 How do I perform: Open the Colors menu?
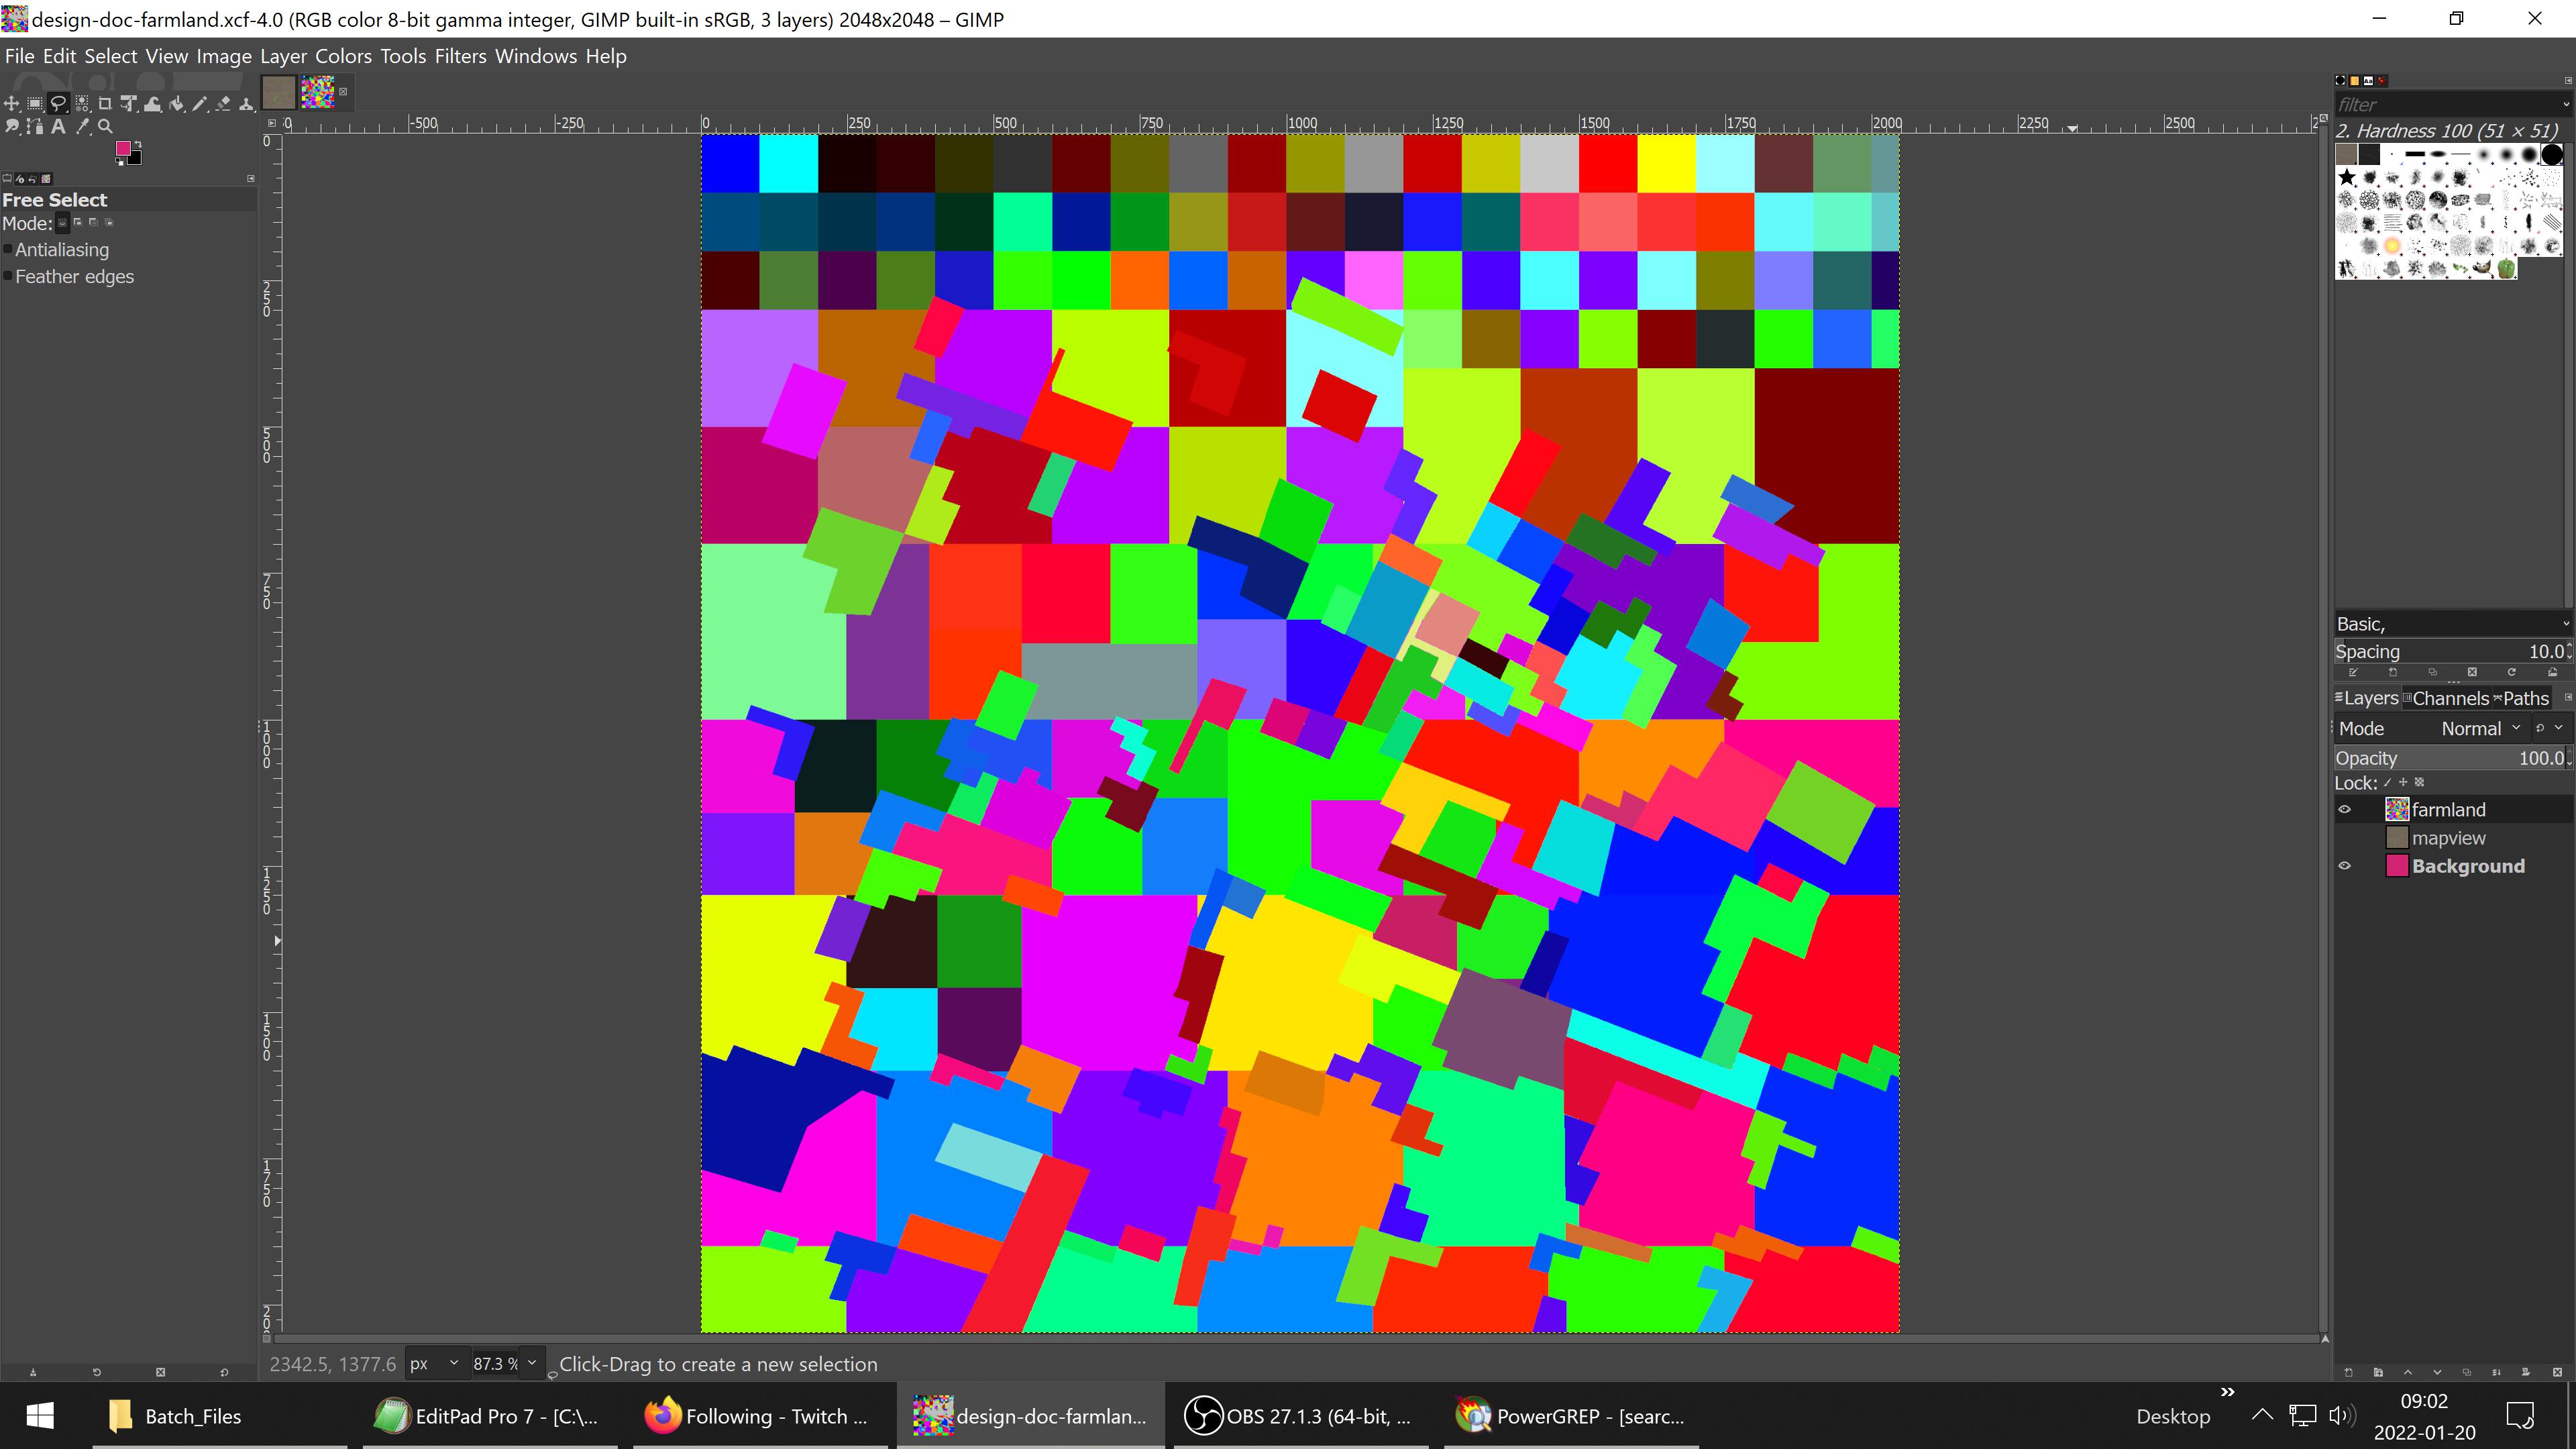343,57
